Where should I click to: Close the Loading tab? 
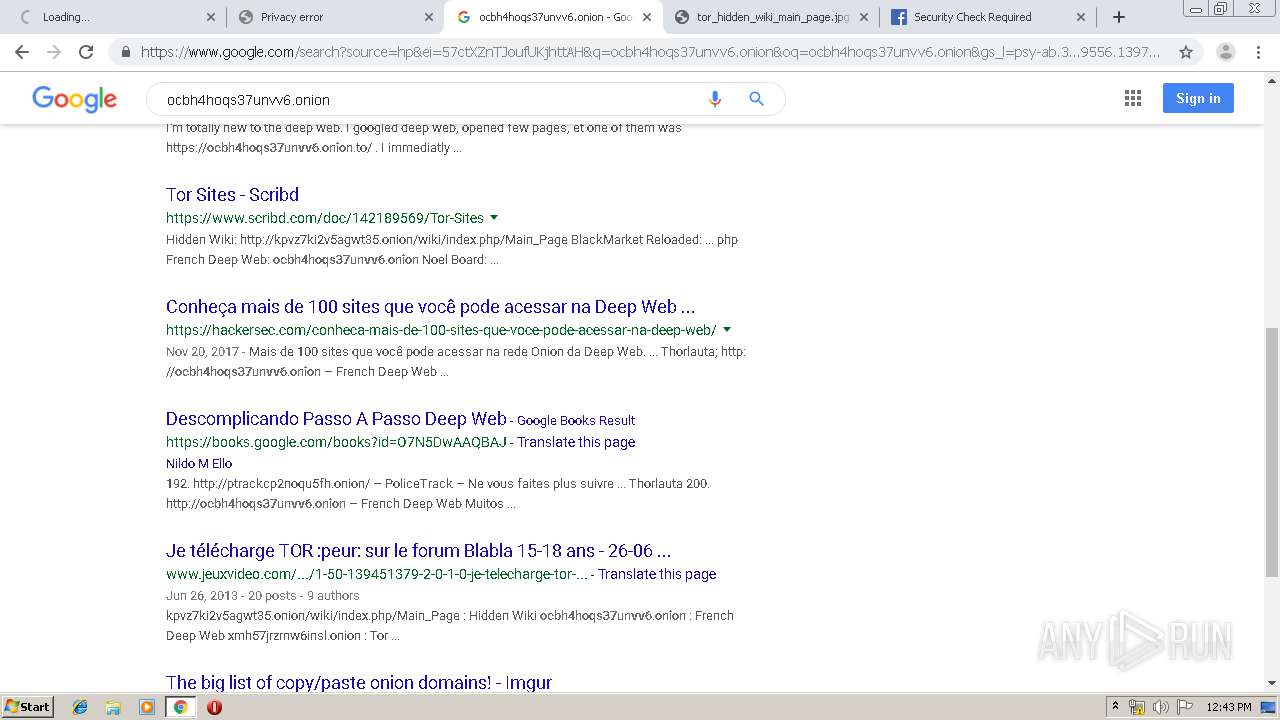click(210, 17)
